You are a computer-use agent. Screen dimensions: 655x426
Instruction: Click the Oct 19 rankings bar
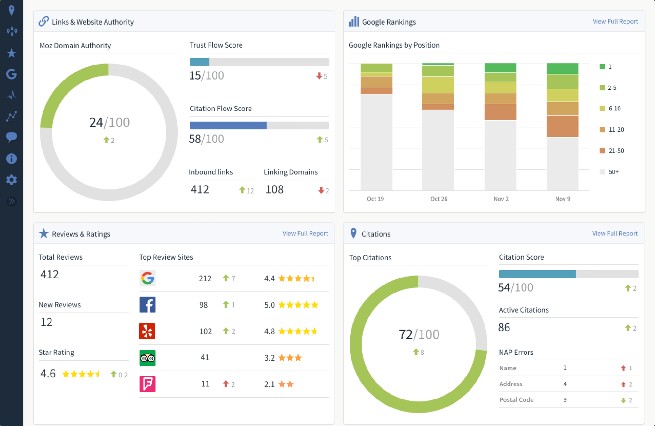tap(376, 127)
